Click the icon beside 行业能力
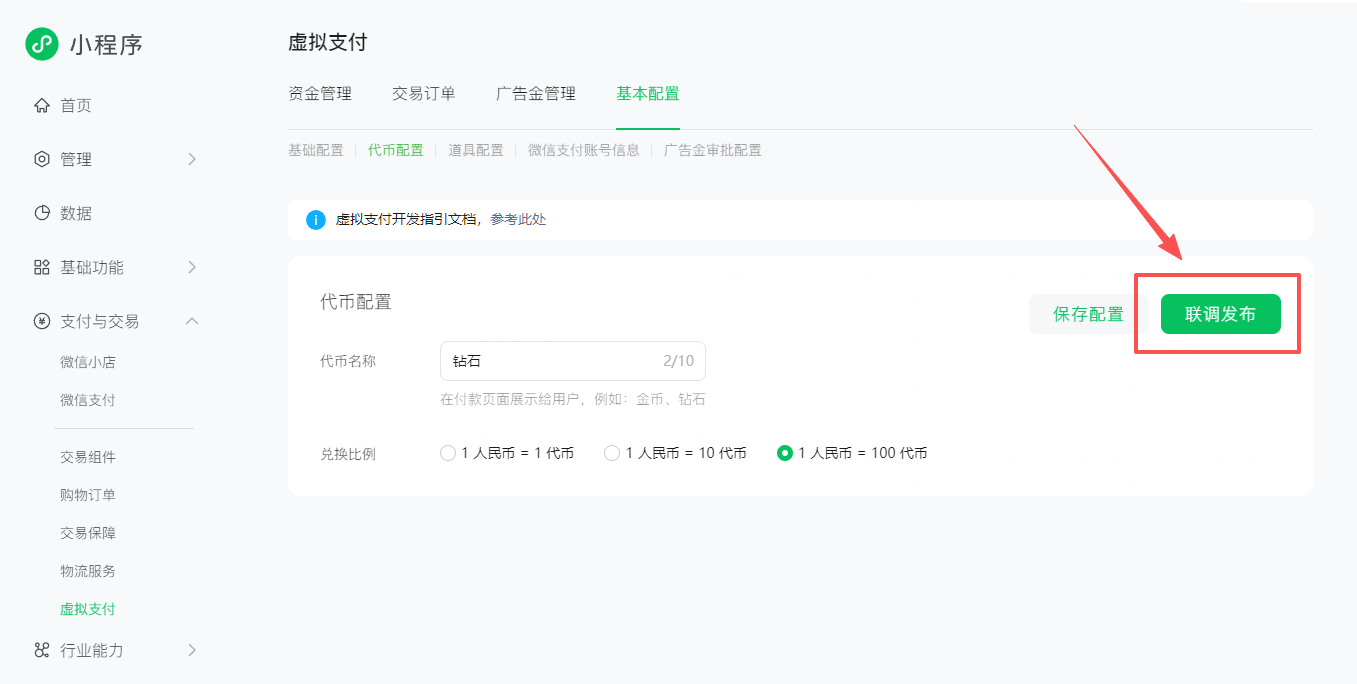The width and height of the screenshot is (1357, 684). pos(42,651)
